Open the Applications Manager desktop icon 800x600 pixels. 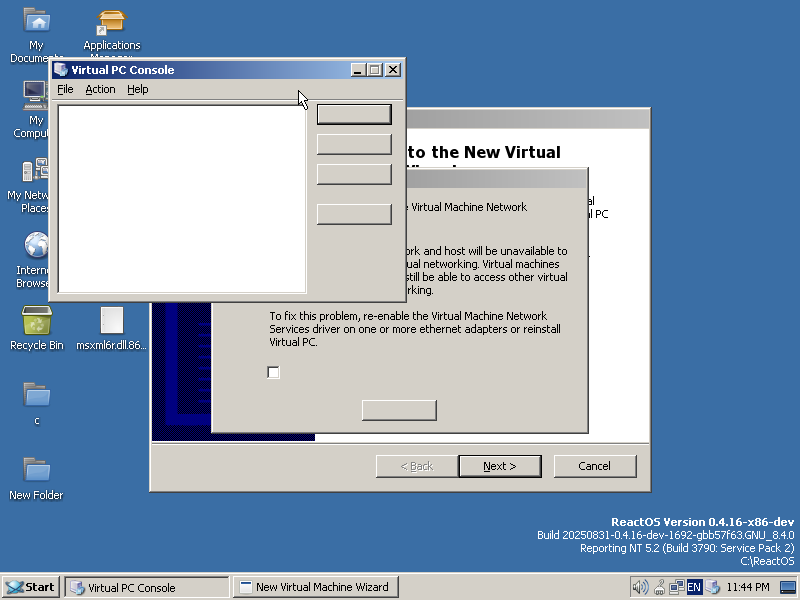[111, 22]
